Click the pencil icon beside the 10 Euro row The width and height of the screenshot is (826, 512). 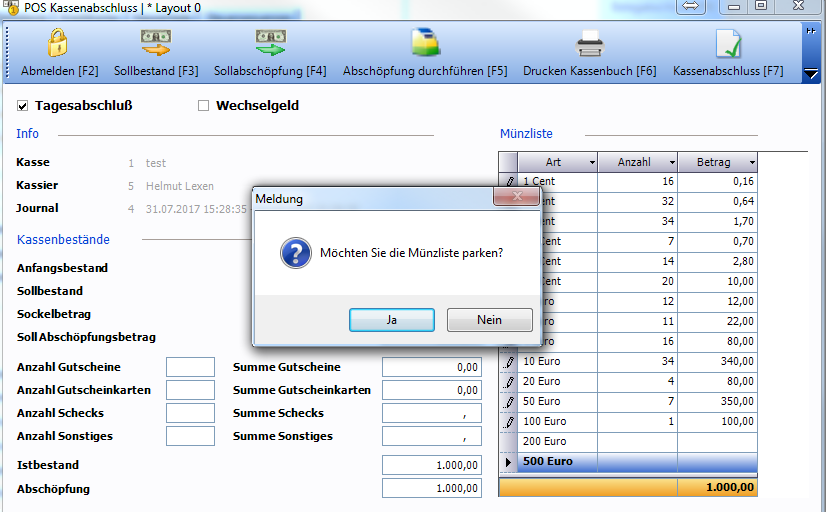508,361
